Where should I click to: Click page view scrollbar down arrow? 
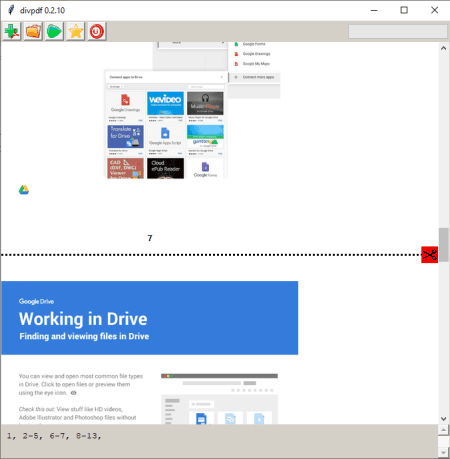click(443, 419)
